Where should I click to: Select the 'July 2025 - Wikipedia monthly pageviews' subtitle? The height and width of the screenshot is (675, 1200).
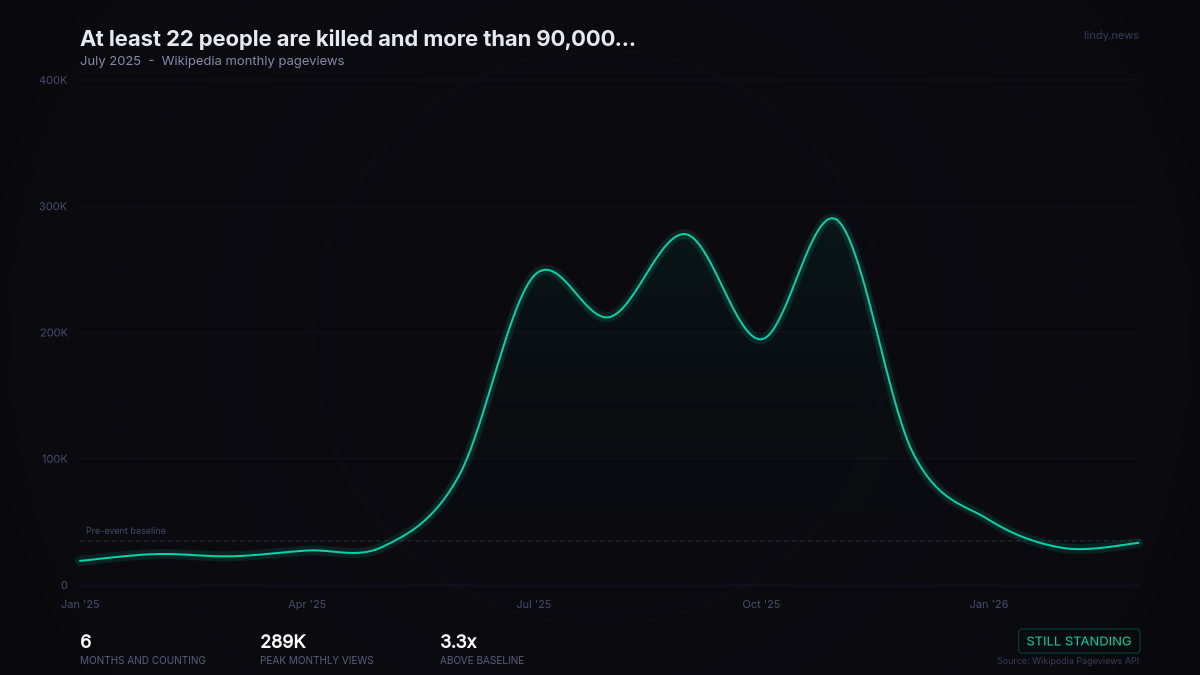(212, 61)
